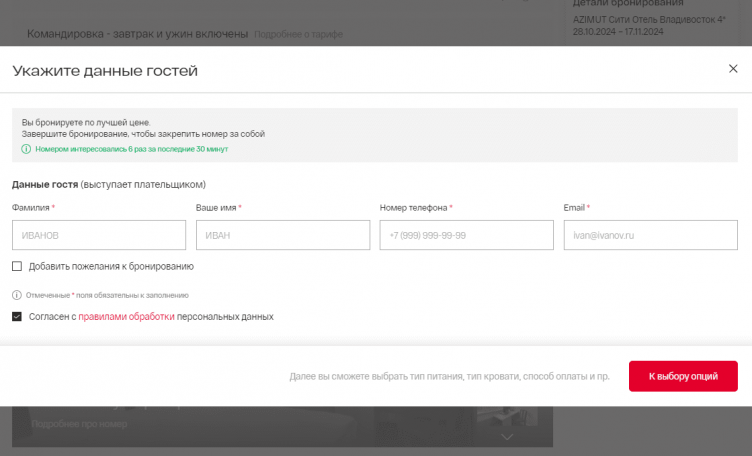Viewport: 752px width, 456px height.
Task: Uncheck the personal data consent checkbox
Action: click(17, 317)
